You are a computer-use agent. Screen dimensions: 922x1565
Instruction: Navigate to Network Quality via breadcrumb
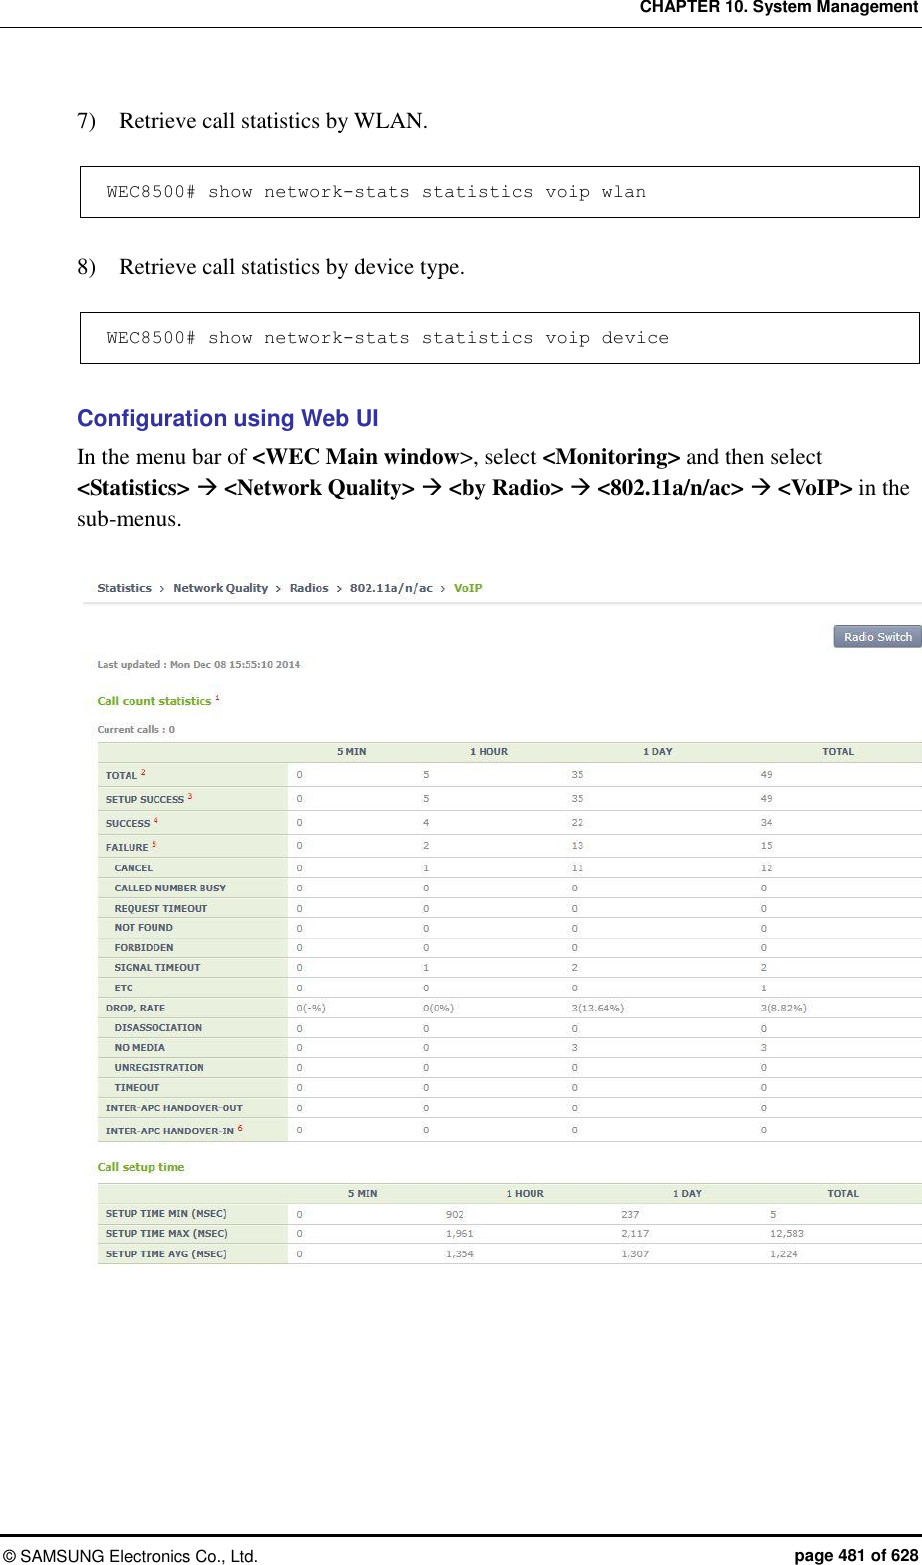point(220,588)
